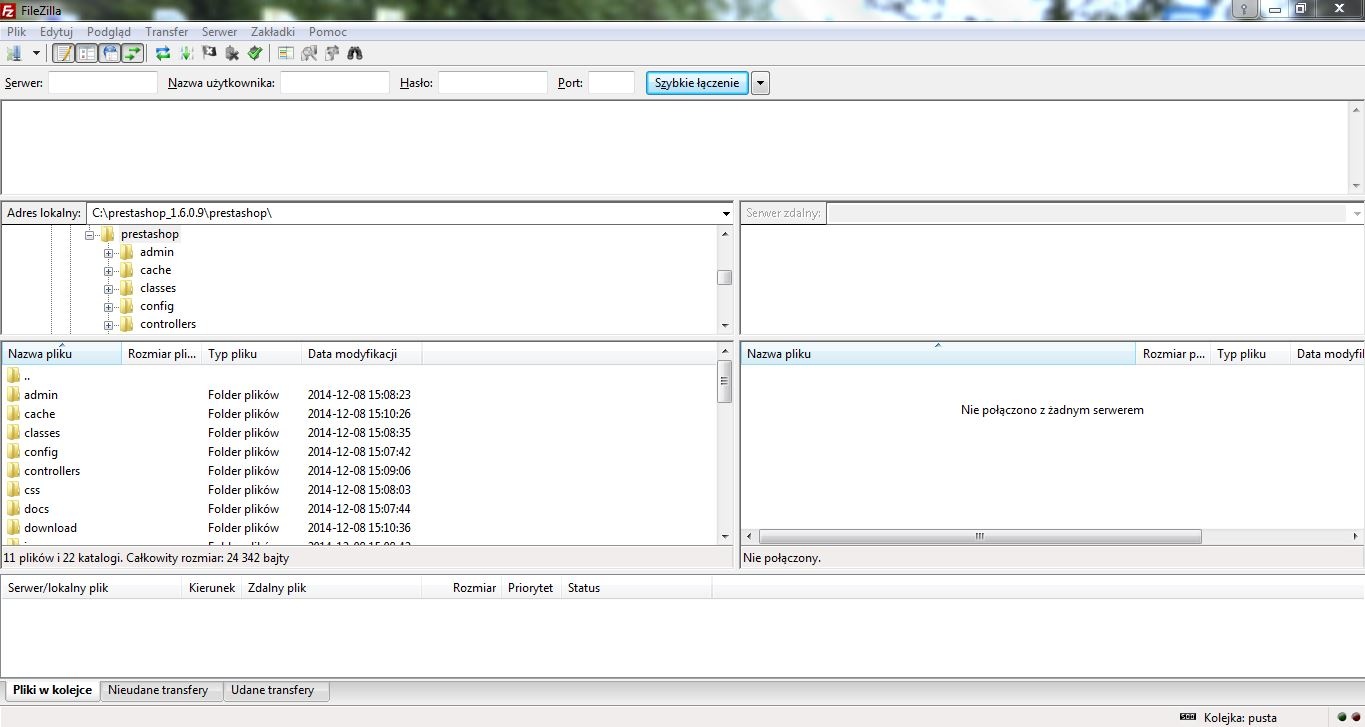This screenshot has width=1365, height=727.
Task: Expand the cache tree node
Action: coord(108,271)
